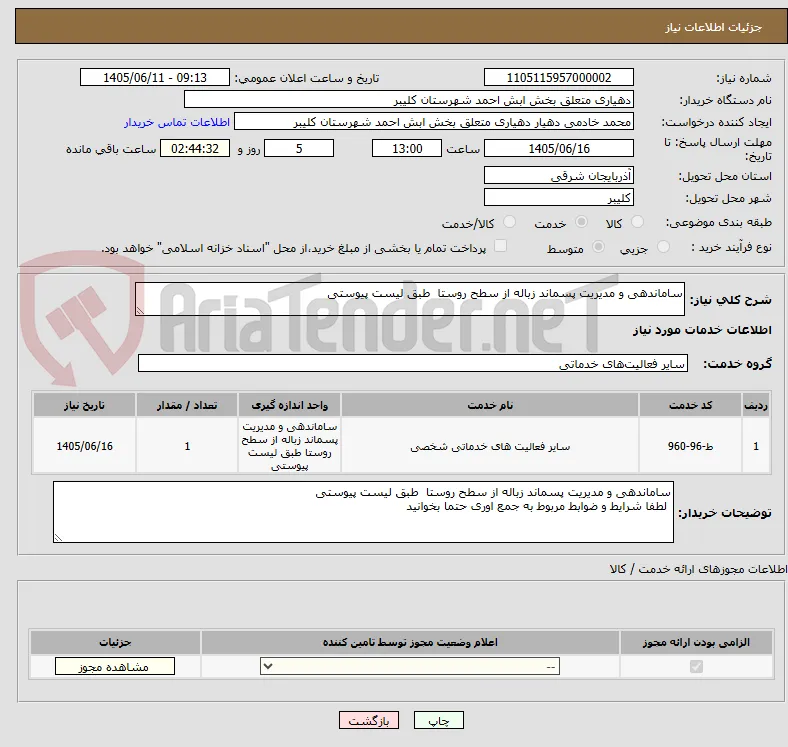This screenshot has width=788, height=747.
Task: Click the کد خدمت column header
Action: (691, 405)
